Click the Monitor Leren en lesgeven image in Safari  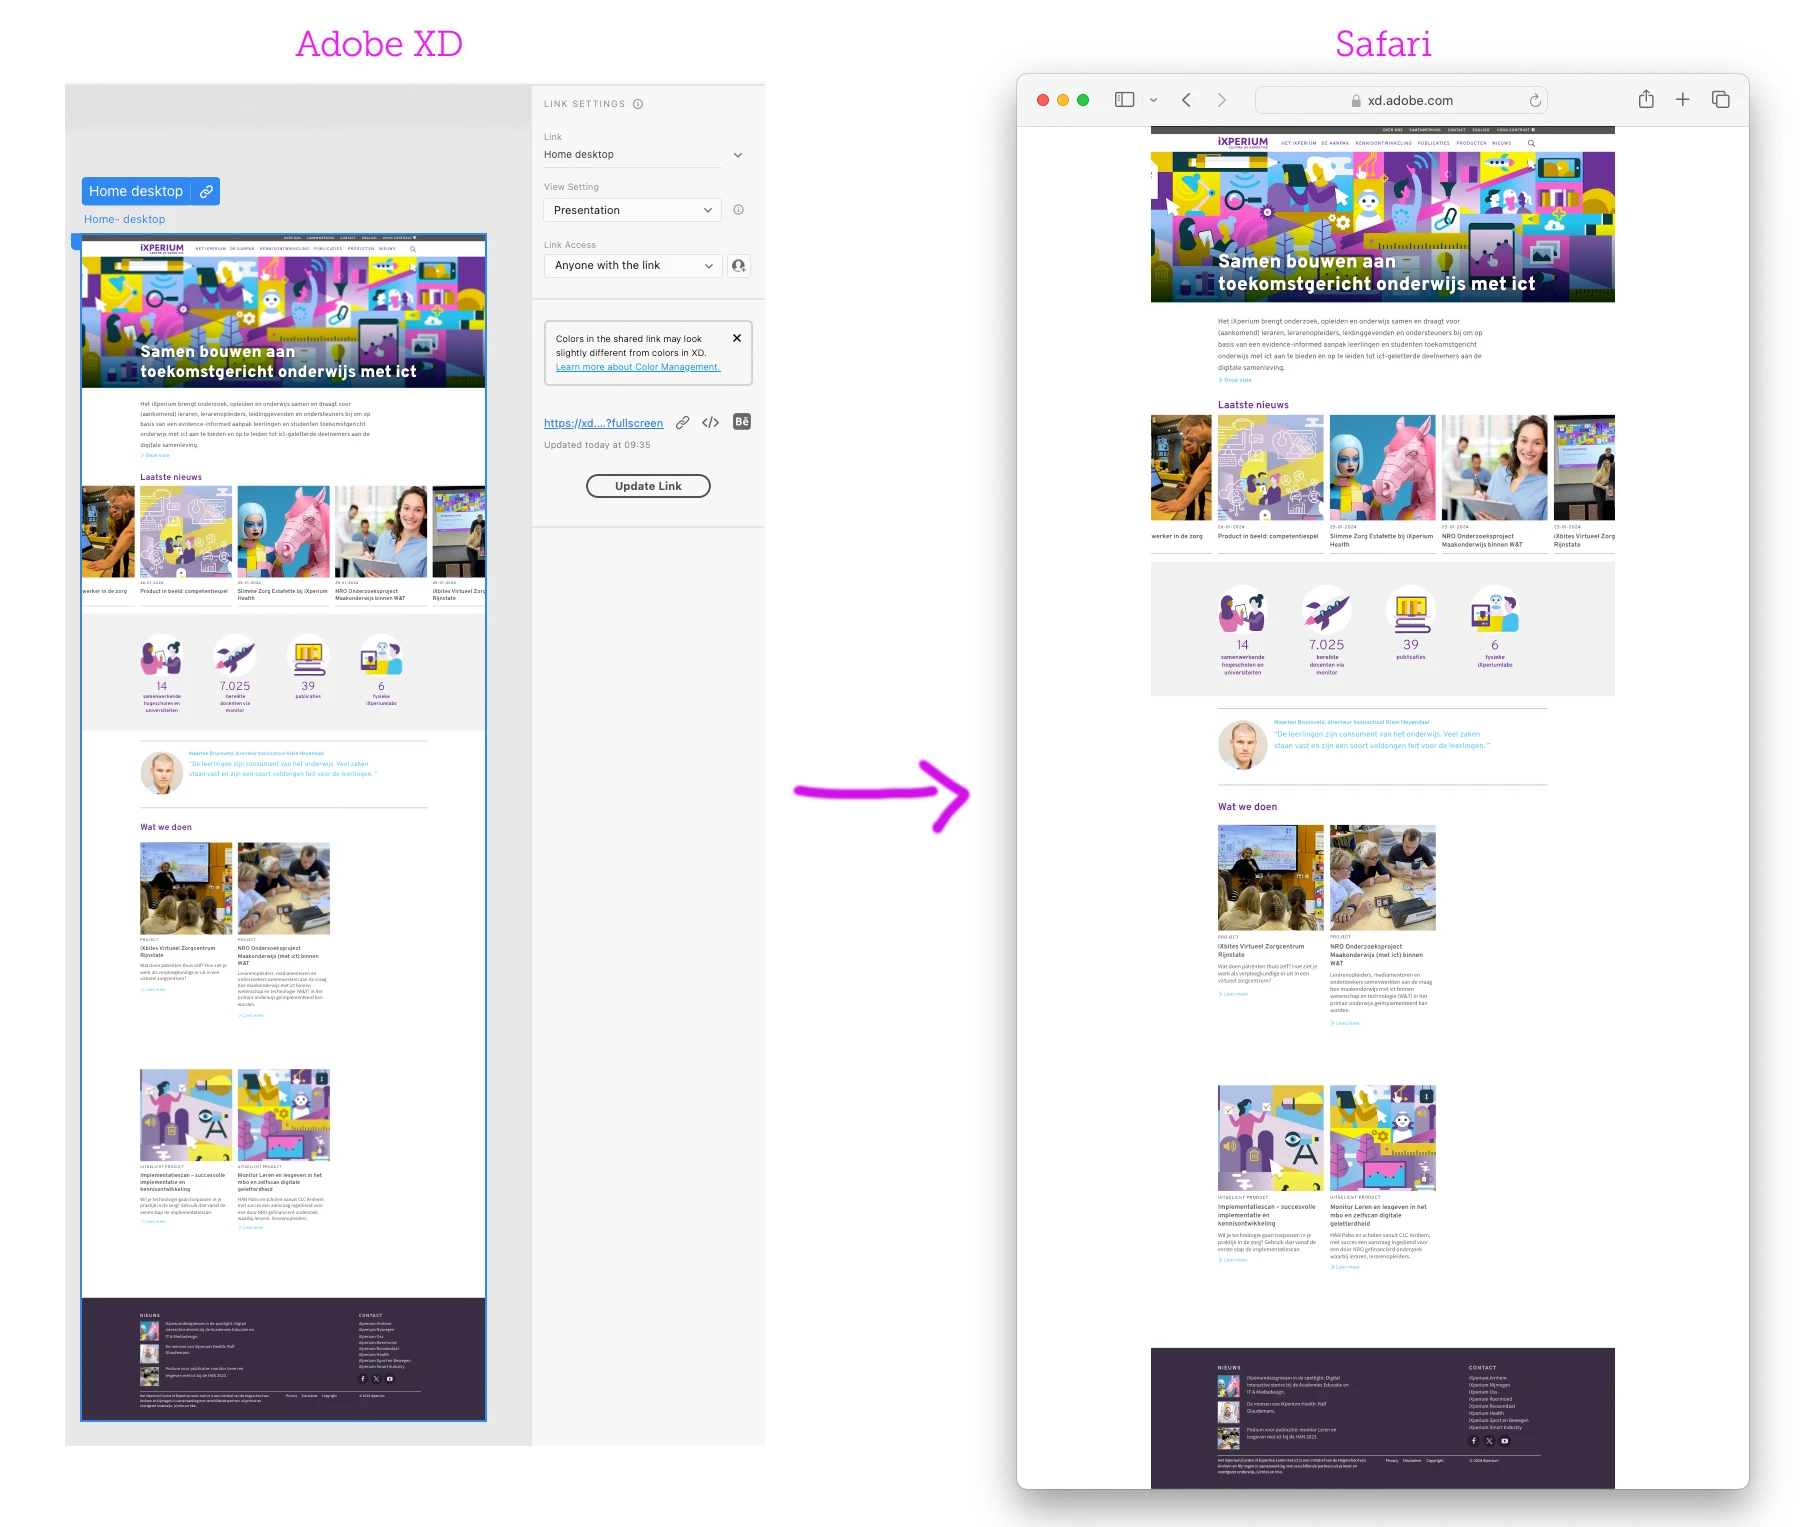click(x=1382, y=1138)
